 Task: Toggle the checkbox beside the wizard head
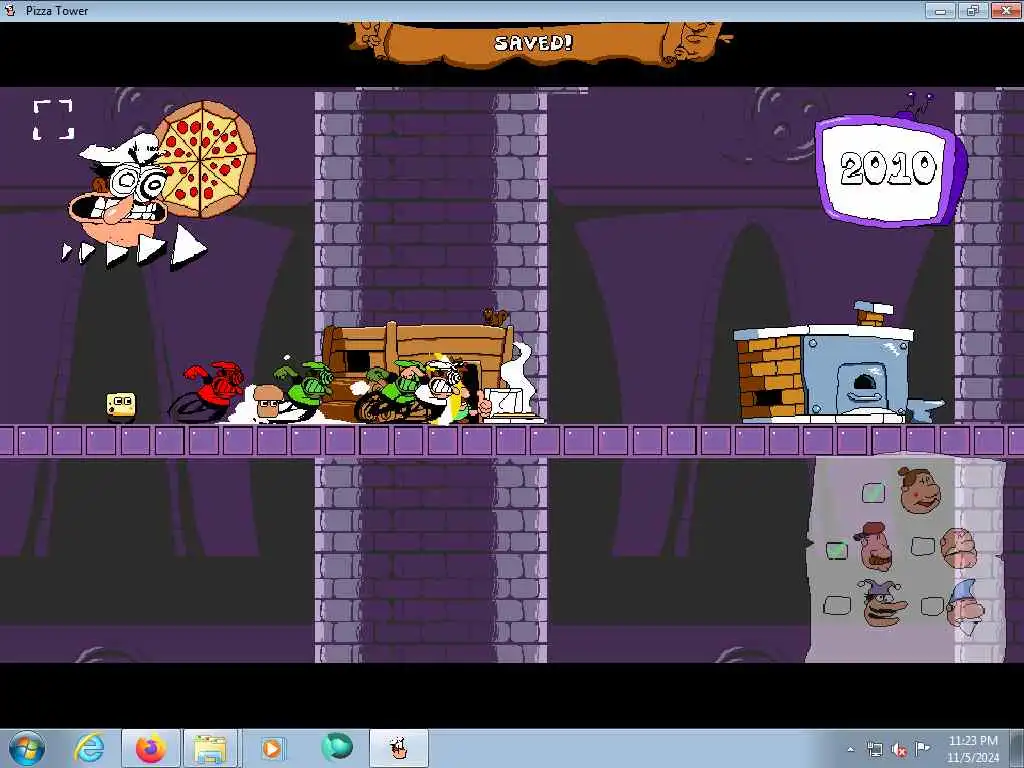pyautogui.click(x=932, y=606)
